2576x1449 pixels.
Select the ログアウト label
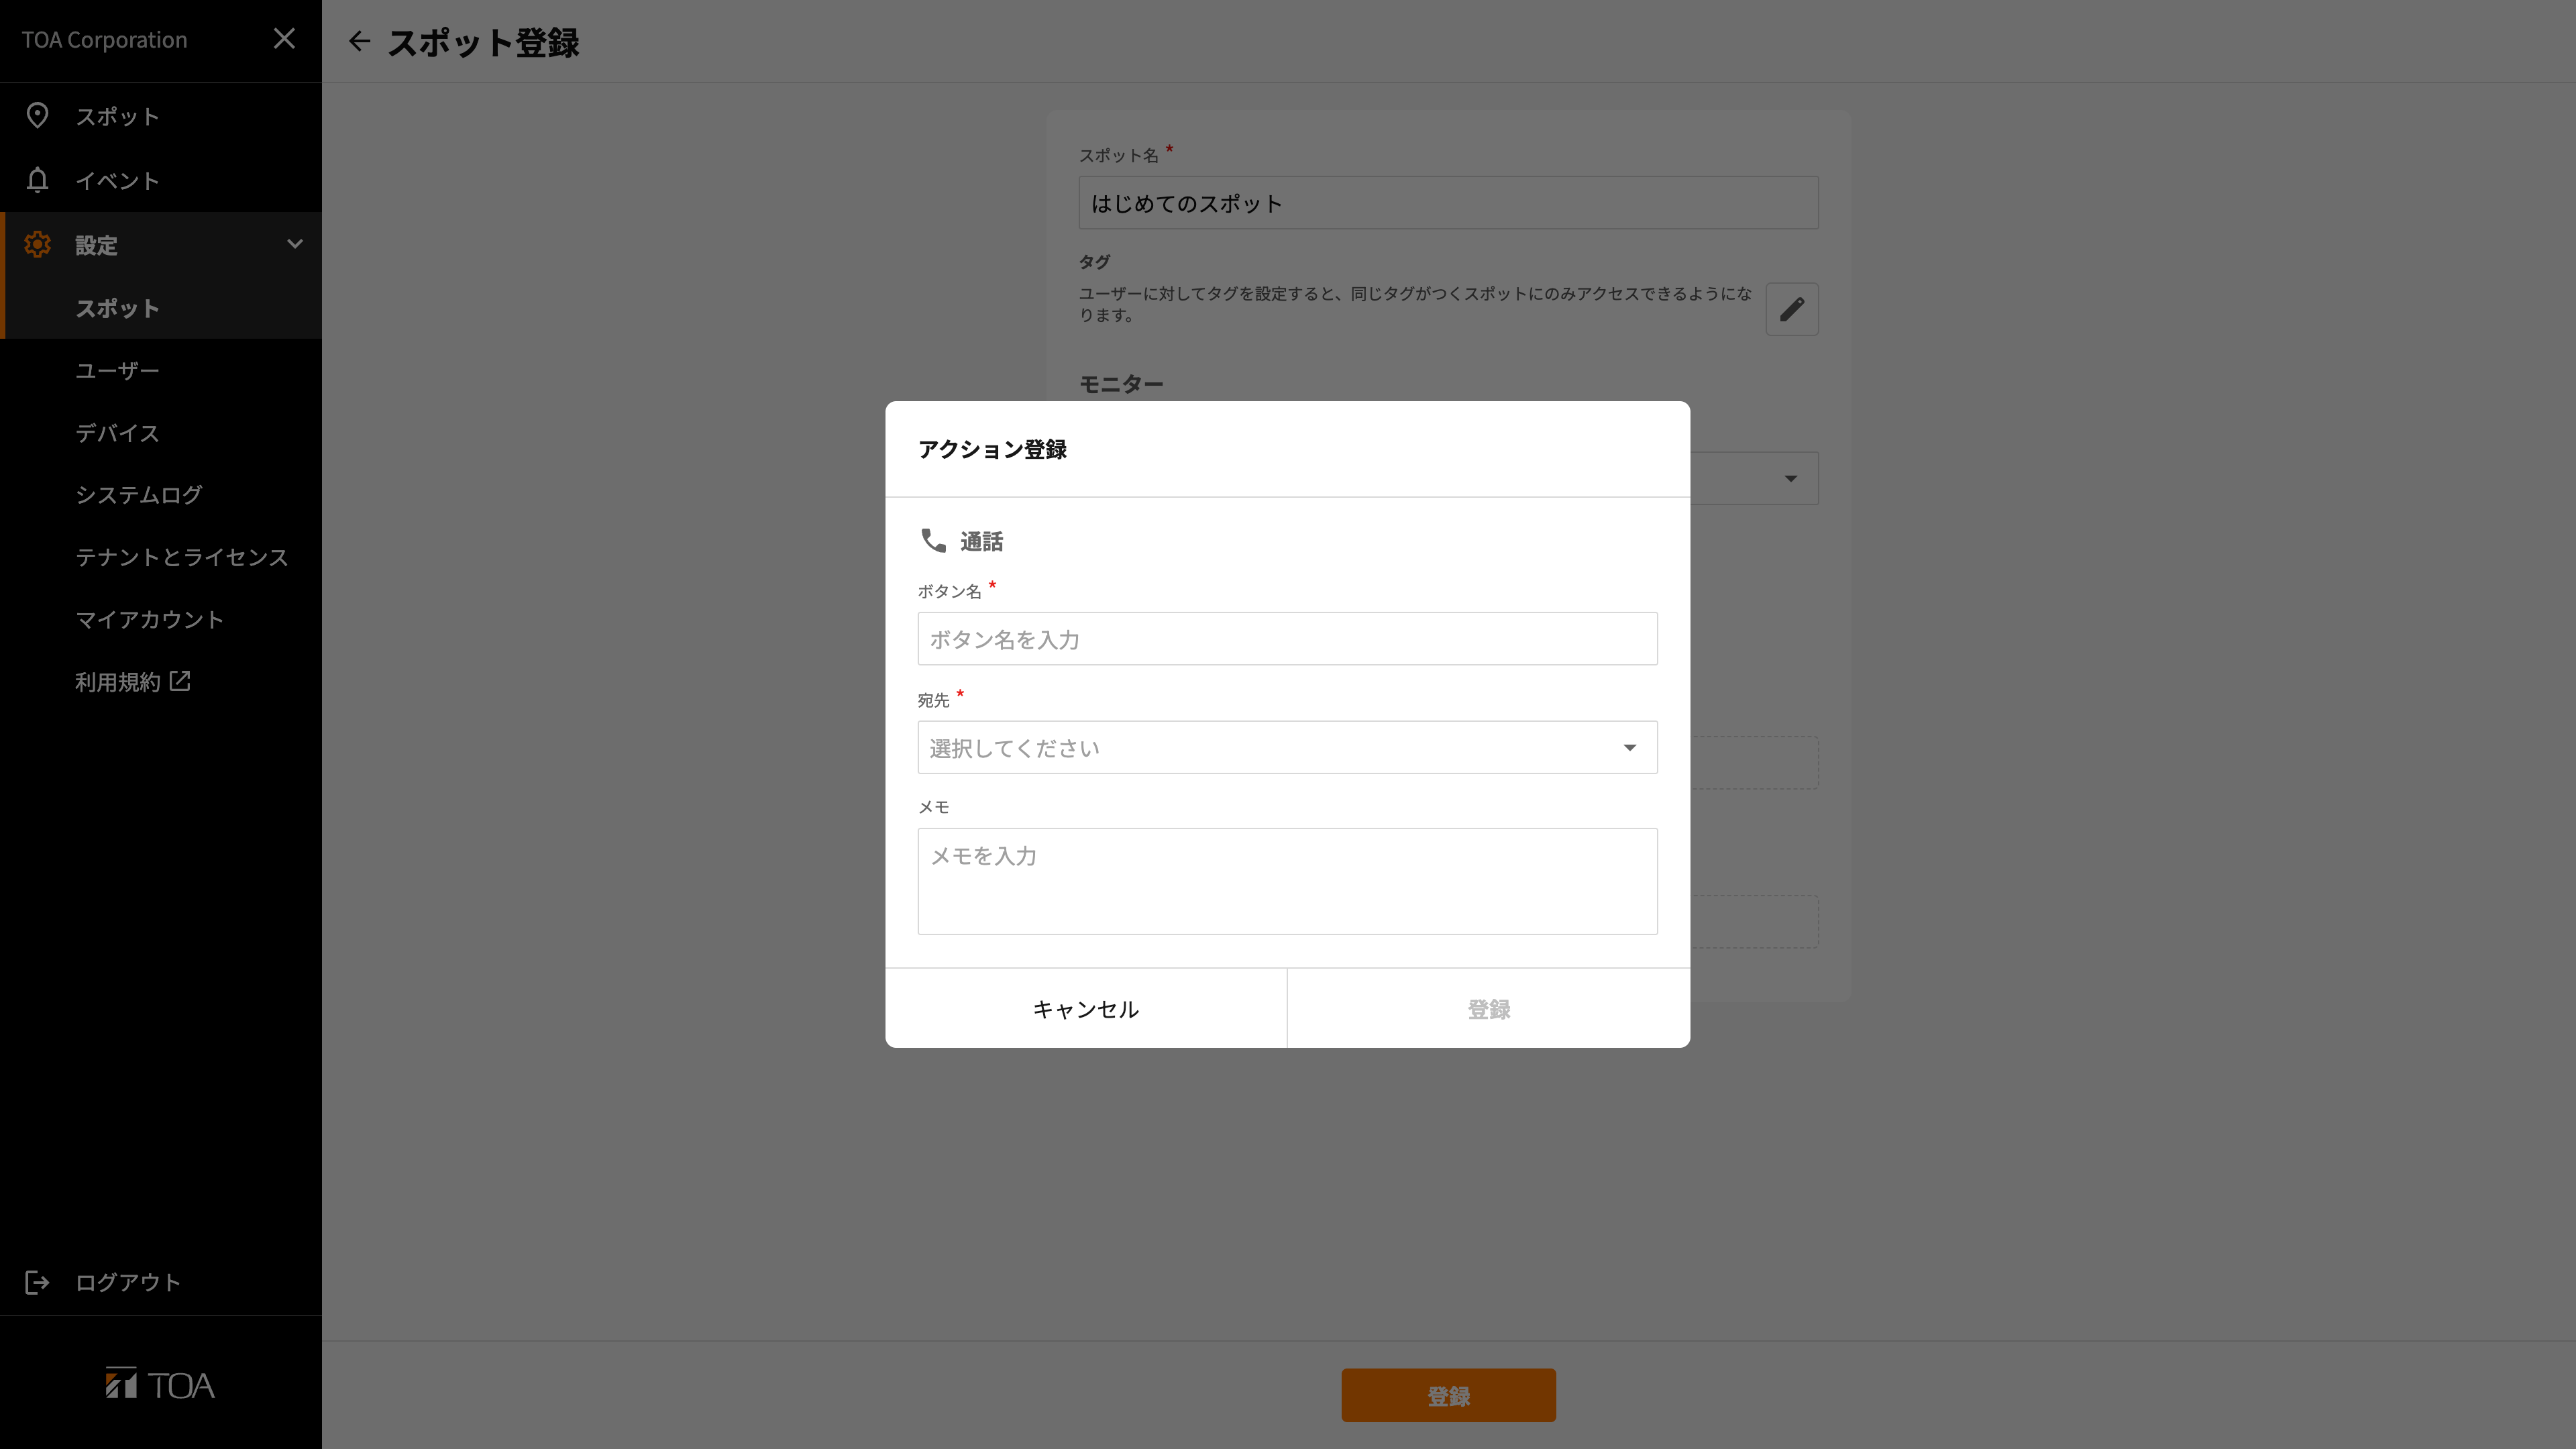(x=128, y=1283)
